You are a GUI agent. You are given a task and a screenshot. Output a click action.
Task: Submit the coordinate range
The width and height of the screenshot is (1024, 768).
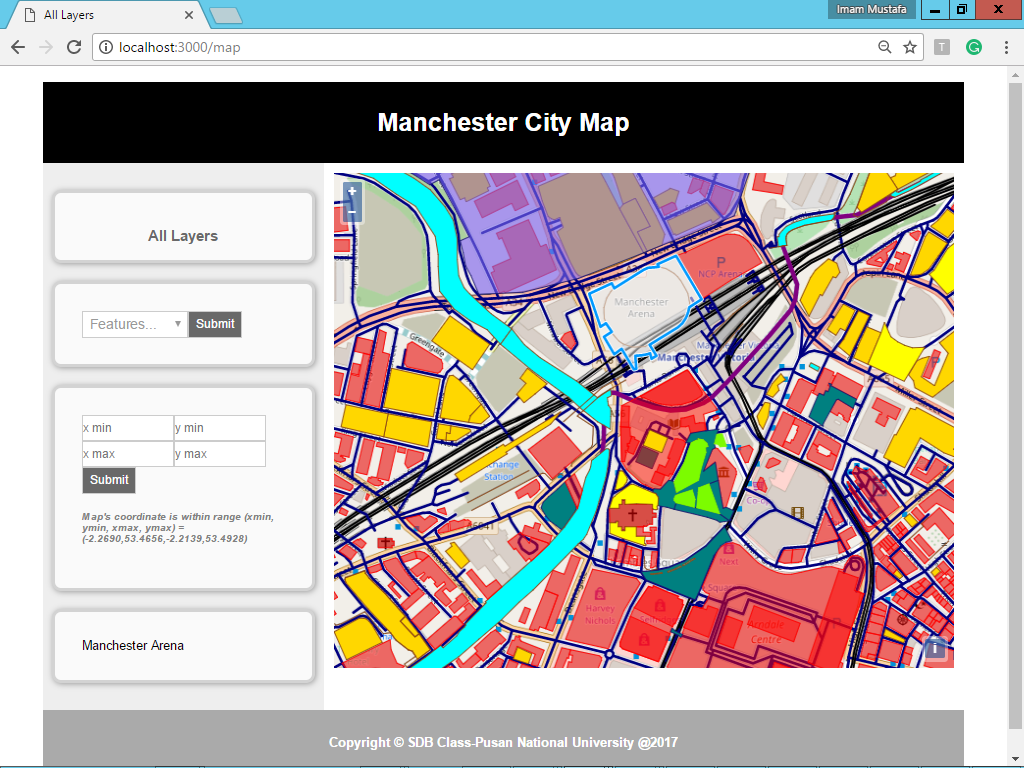coord(109,480)
